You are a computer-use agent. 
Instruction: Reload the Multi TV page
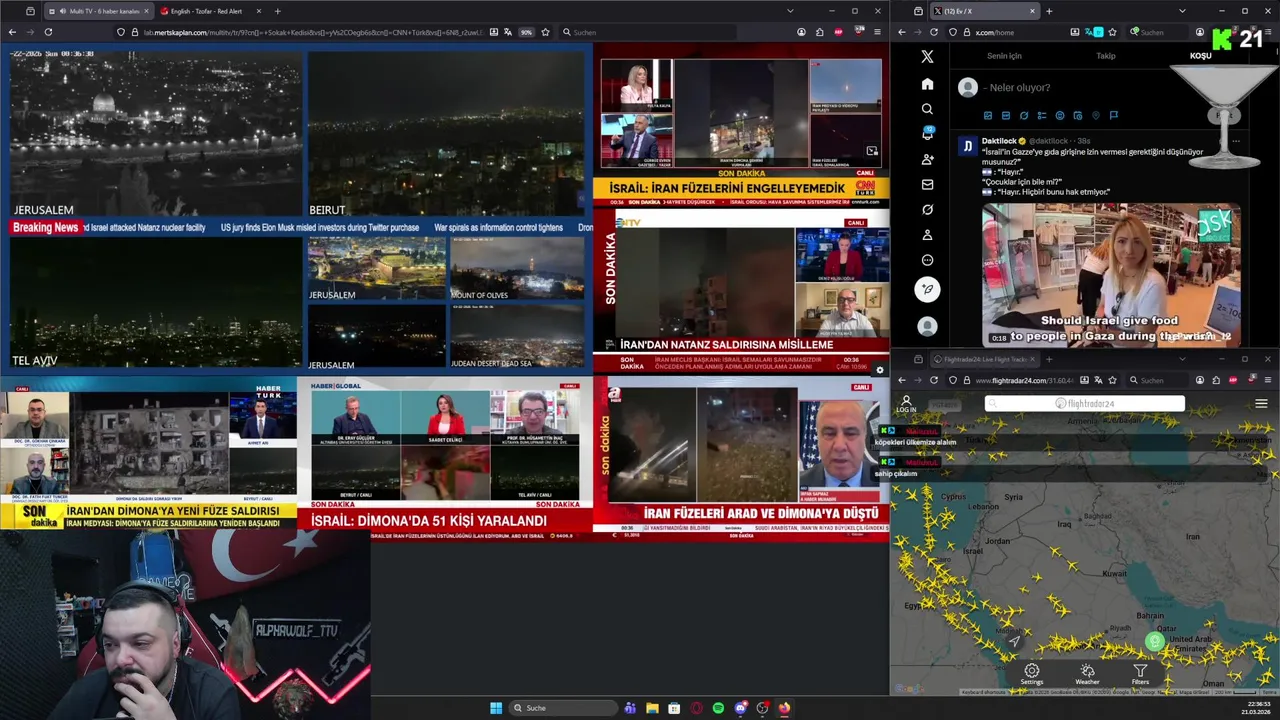click(x=47, y=32)
